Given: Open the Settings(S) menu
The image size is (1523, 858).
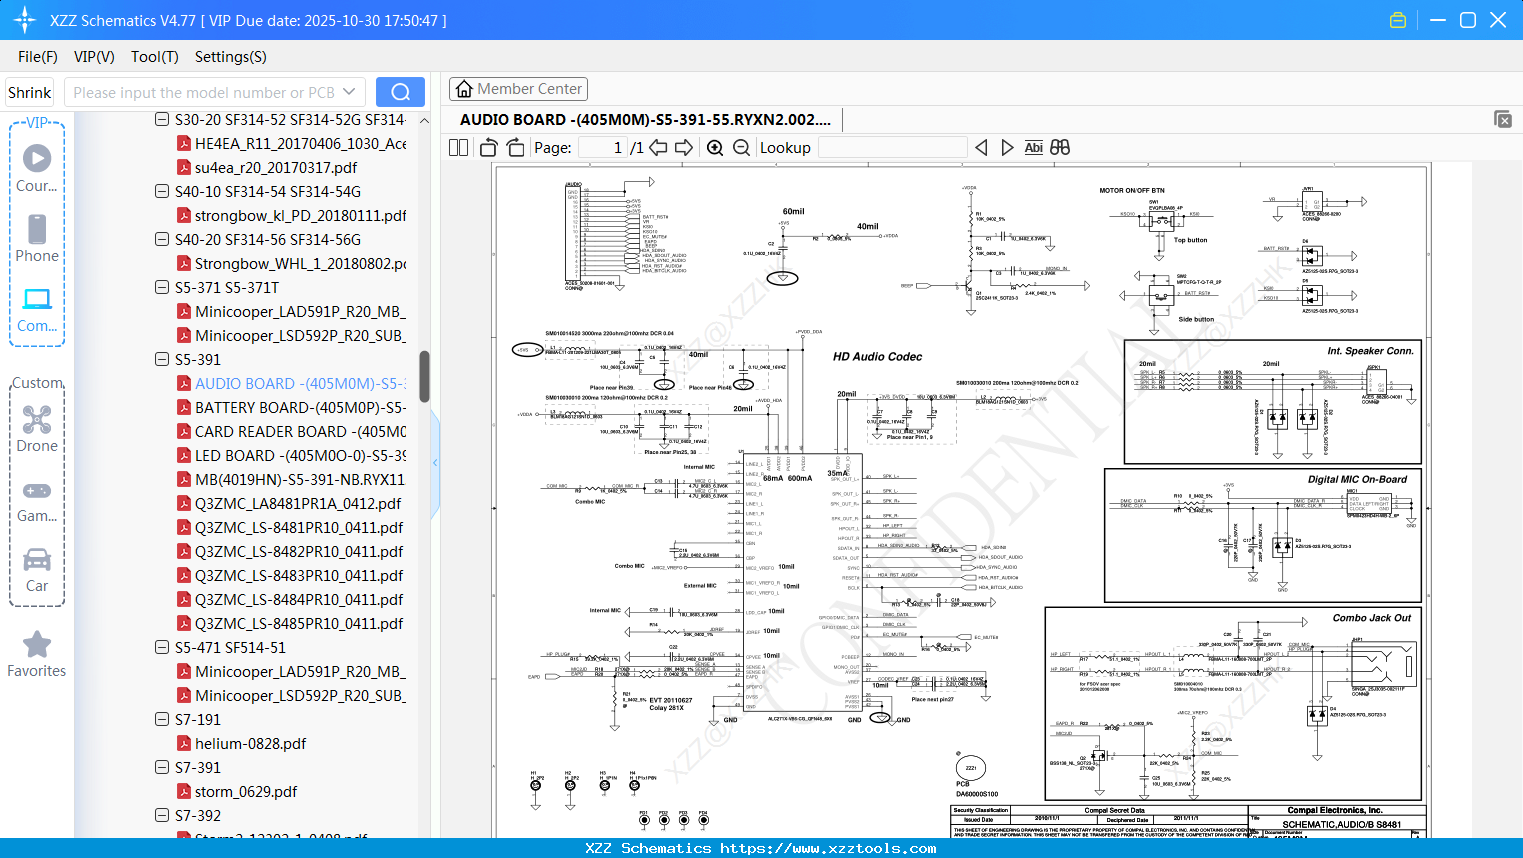Looking at the screenshot, I should (230, 57).
